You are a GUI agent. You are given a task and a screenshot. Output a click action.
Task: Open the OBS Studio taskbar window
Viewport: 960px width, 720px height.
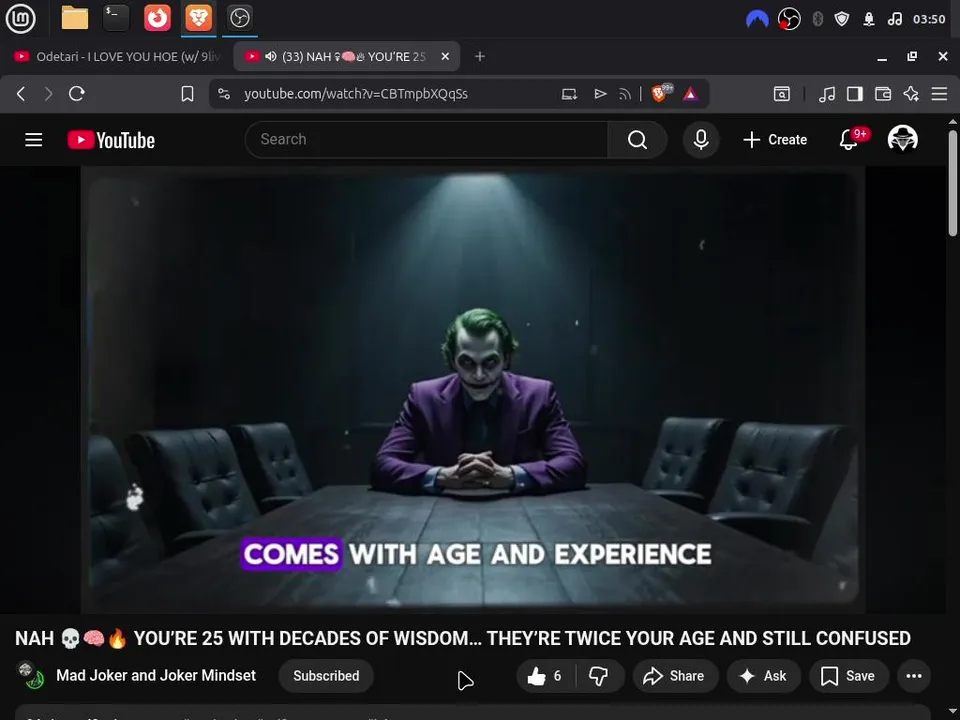pos(239,18)
